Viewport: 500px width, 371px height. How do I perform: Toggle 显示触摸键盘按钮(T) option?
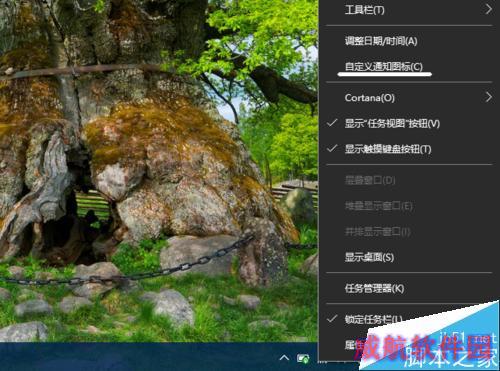point(409,149)
